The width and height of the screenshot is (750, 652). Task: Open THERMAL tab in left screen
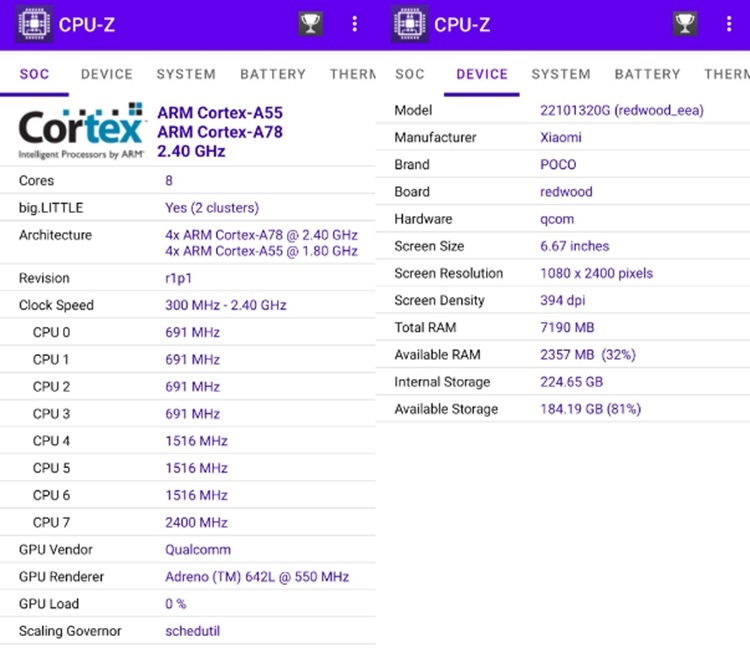[x=353, y=74]
